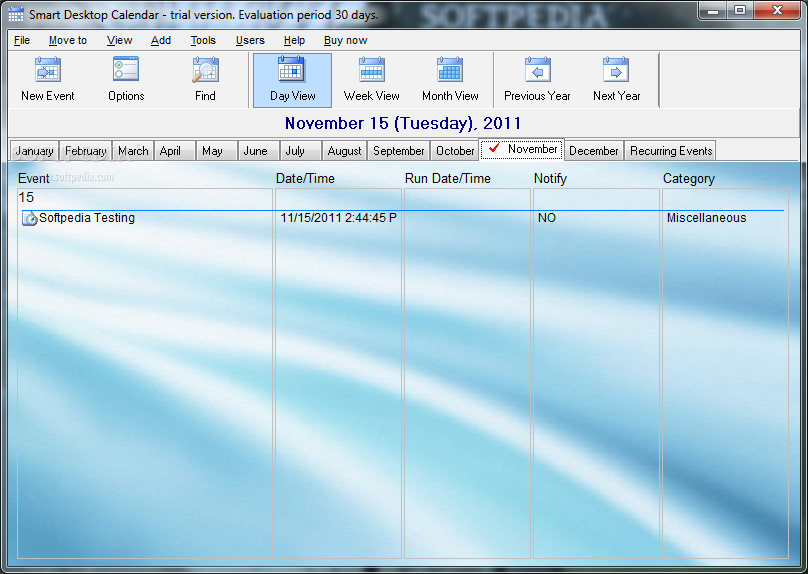This screenshot has height=574, width=808.
Task: Switch to the October tab
Action: (455, 151)
